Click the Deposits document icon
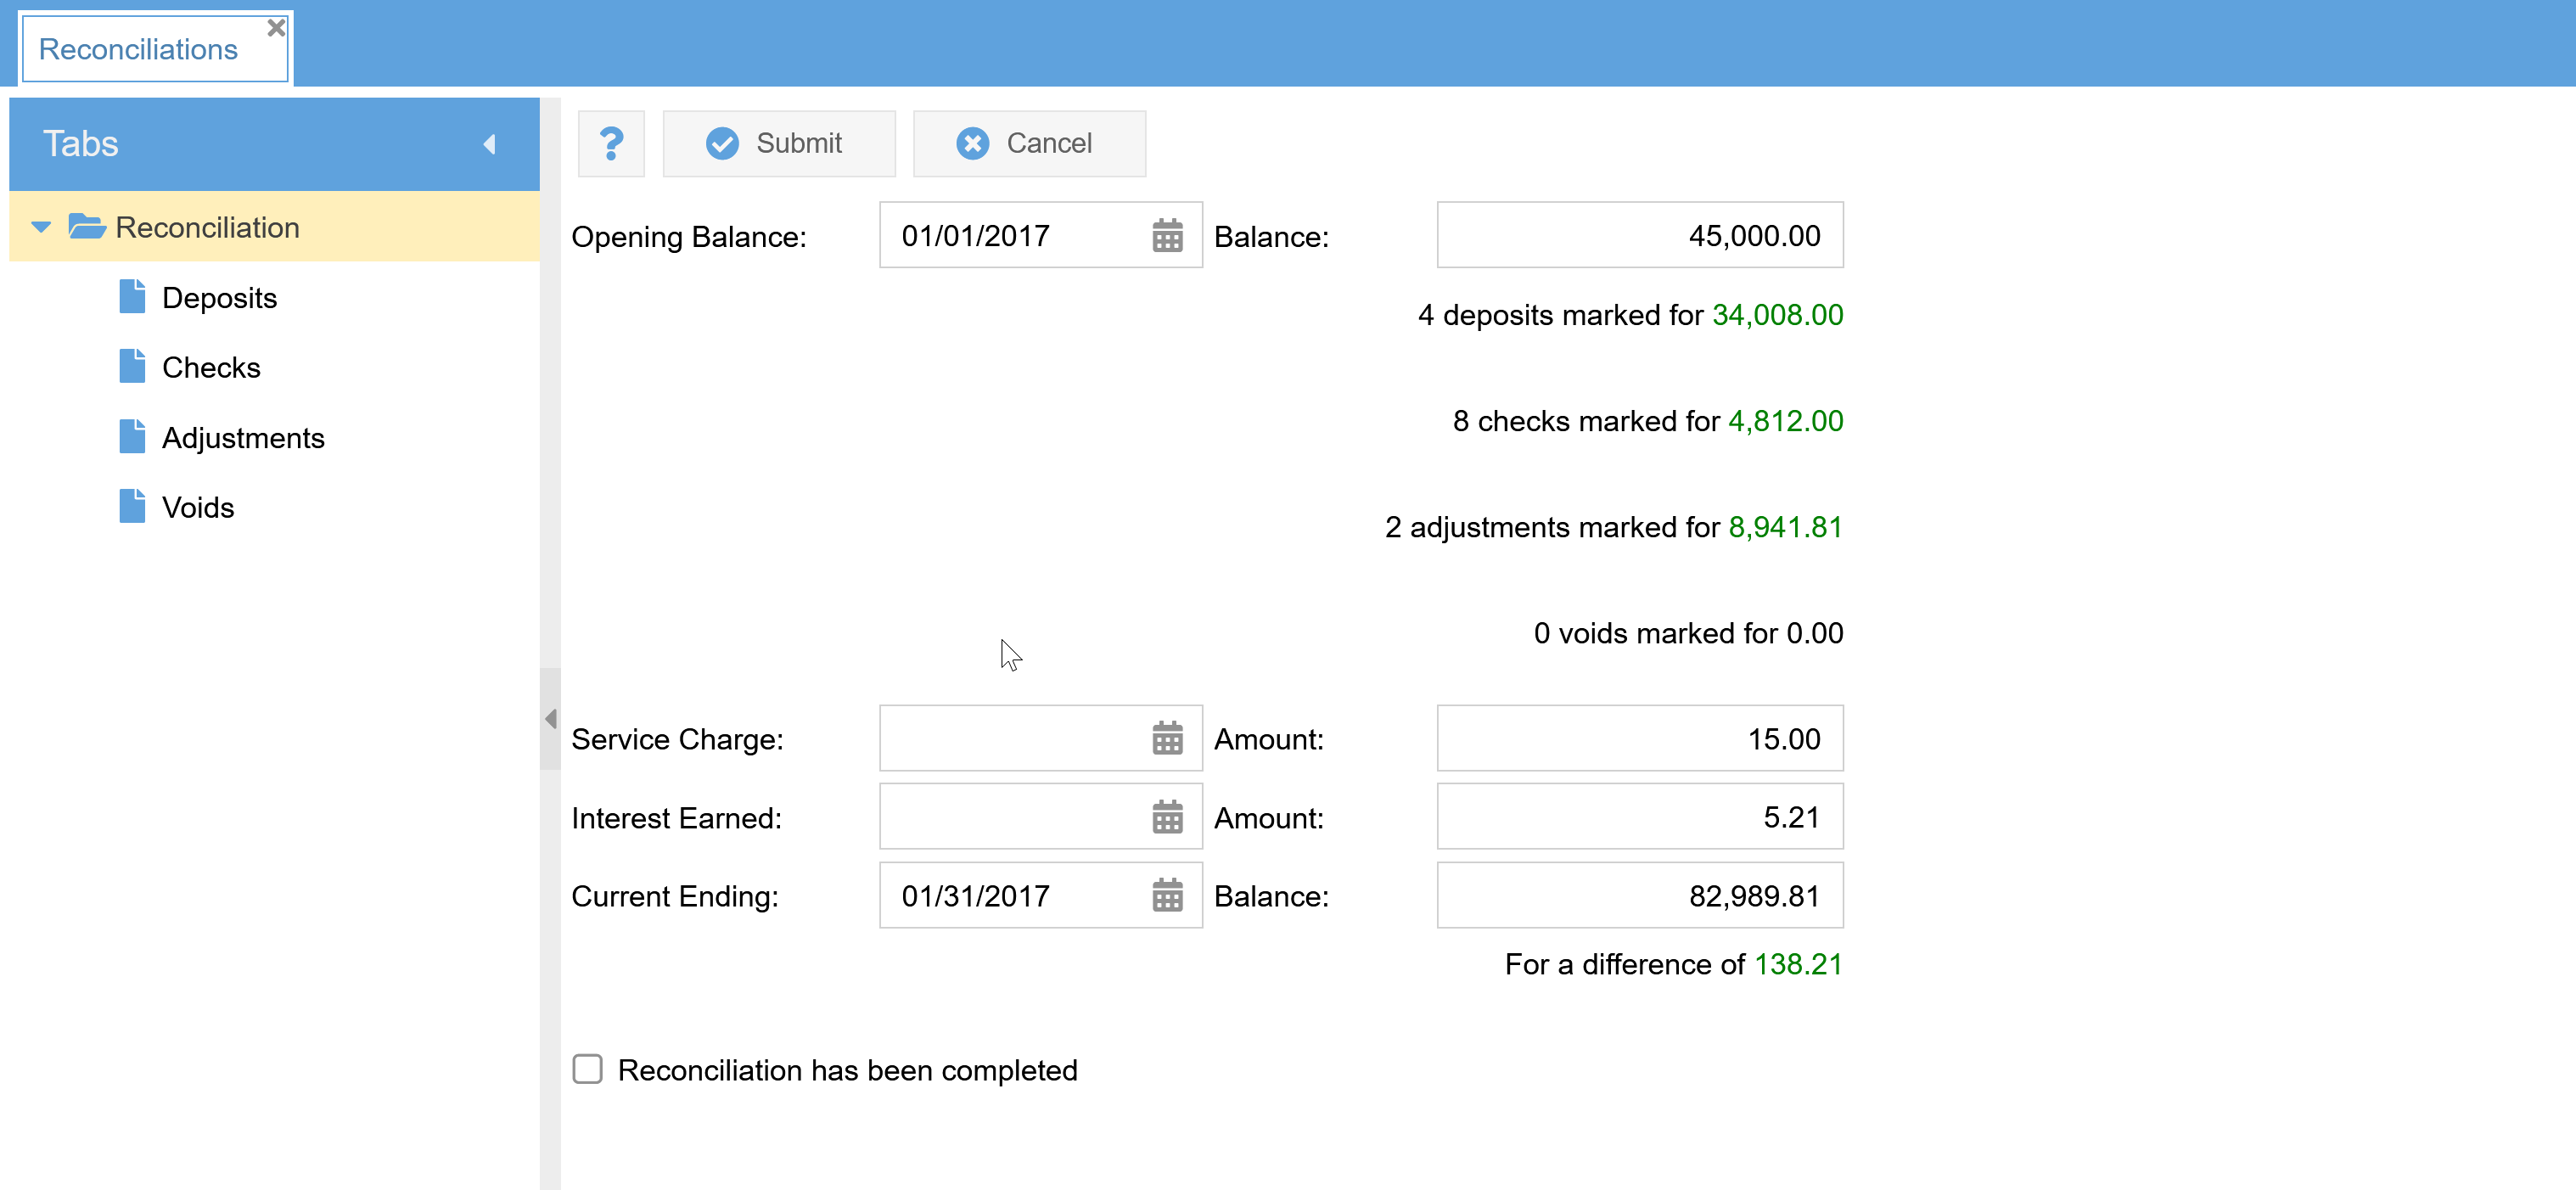2576x1190 pixels. coord(132,297)
